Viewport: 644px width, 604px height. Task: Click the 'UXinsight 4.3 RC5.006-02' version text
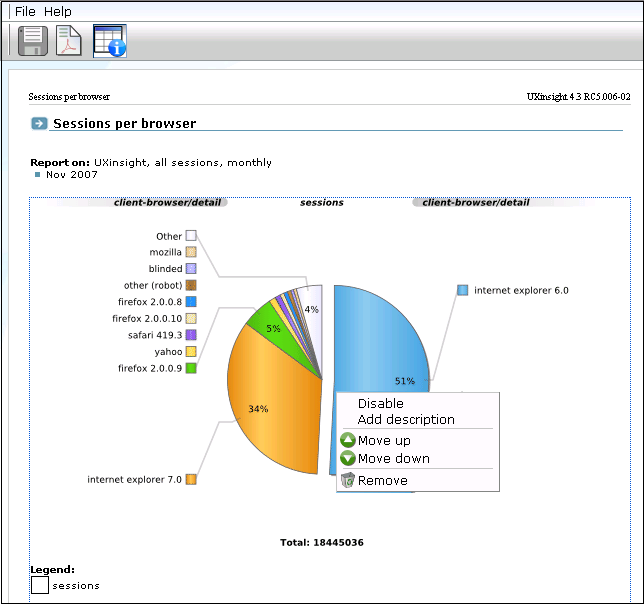click(579, 96)
